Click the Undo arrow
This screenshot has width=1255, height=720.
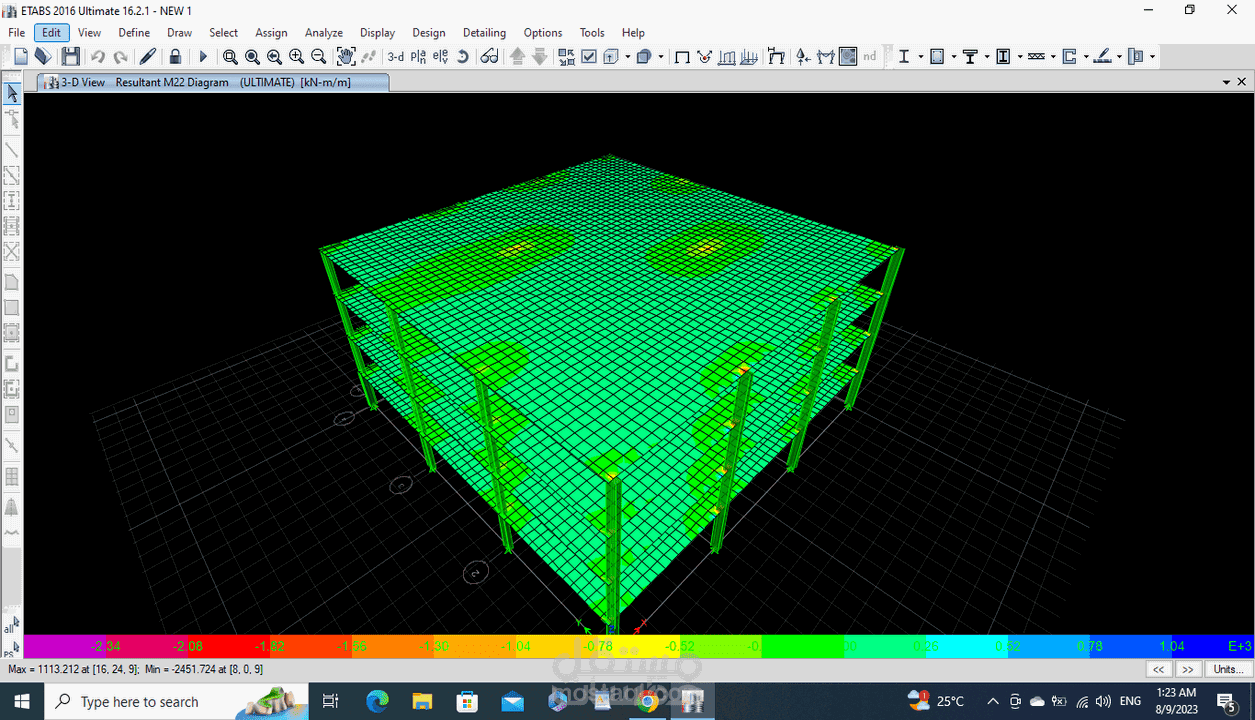coord(98,57)
